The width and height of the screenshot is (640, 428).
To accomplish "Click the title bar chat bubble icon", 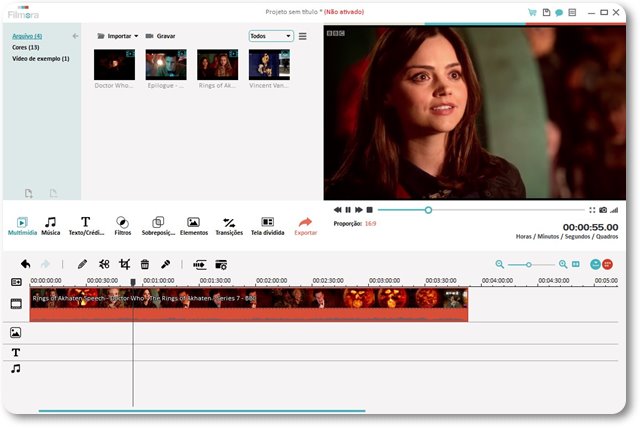I will (559, 13).
